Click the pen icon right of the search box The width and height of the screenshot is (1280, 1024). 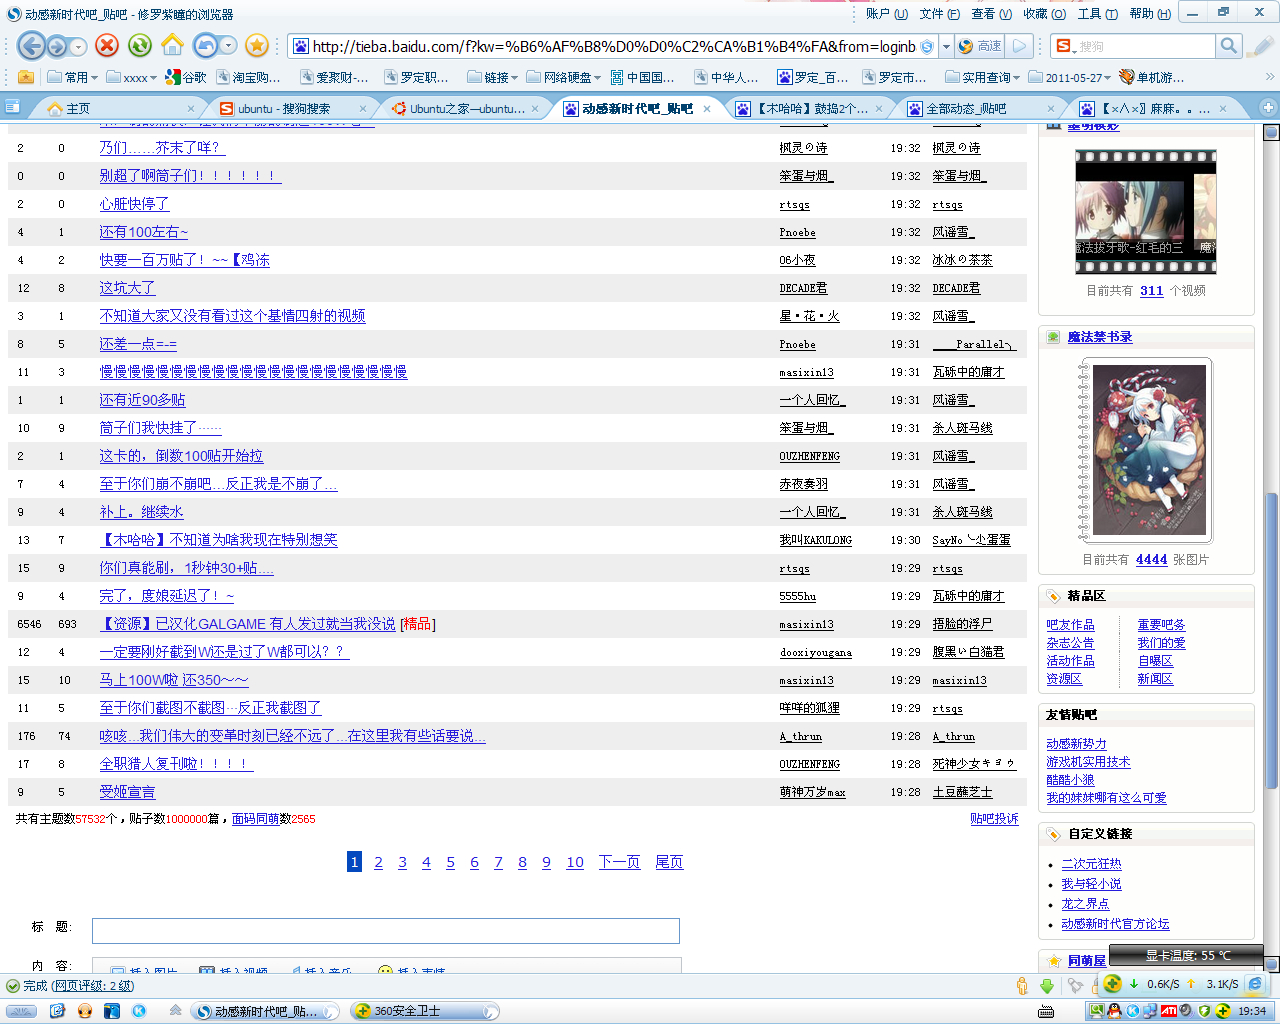(x=1260, y=46)
